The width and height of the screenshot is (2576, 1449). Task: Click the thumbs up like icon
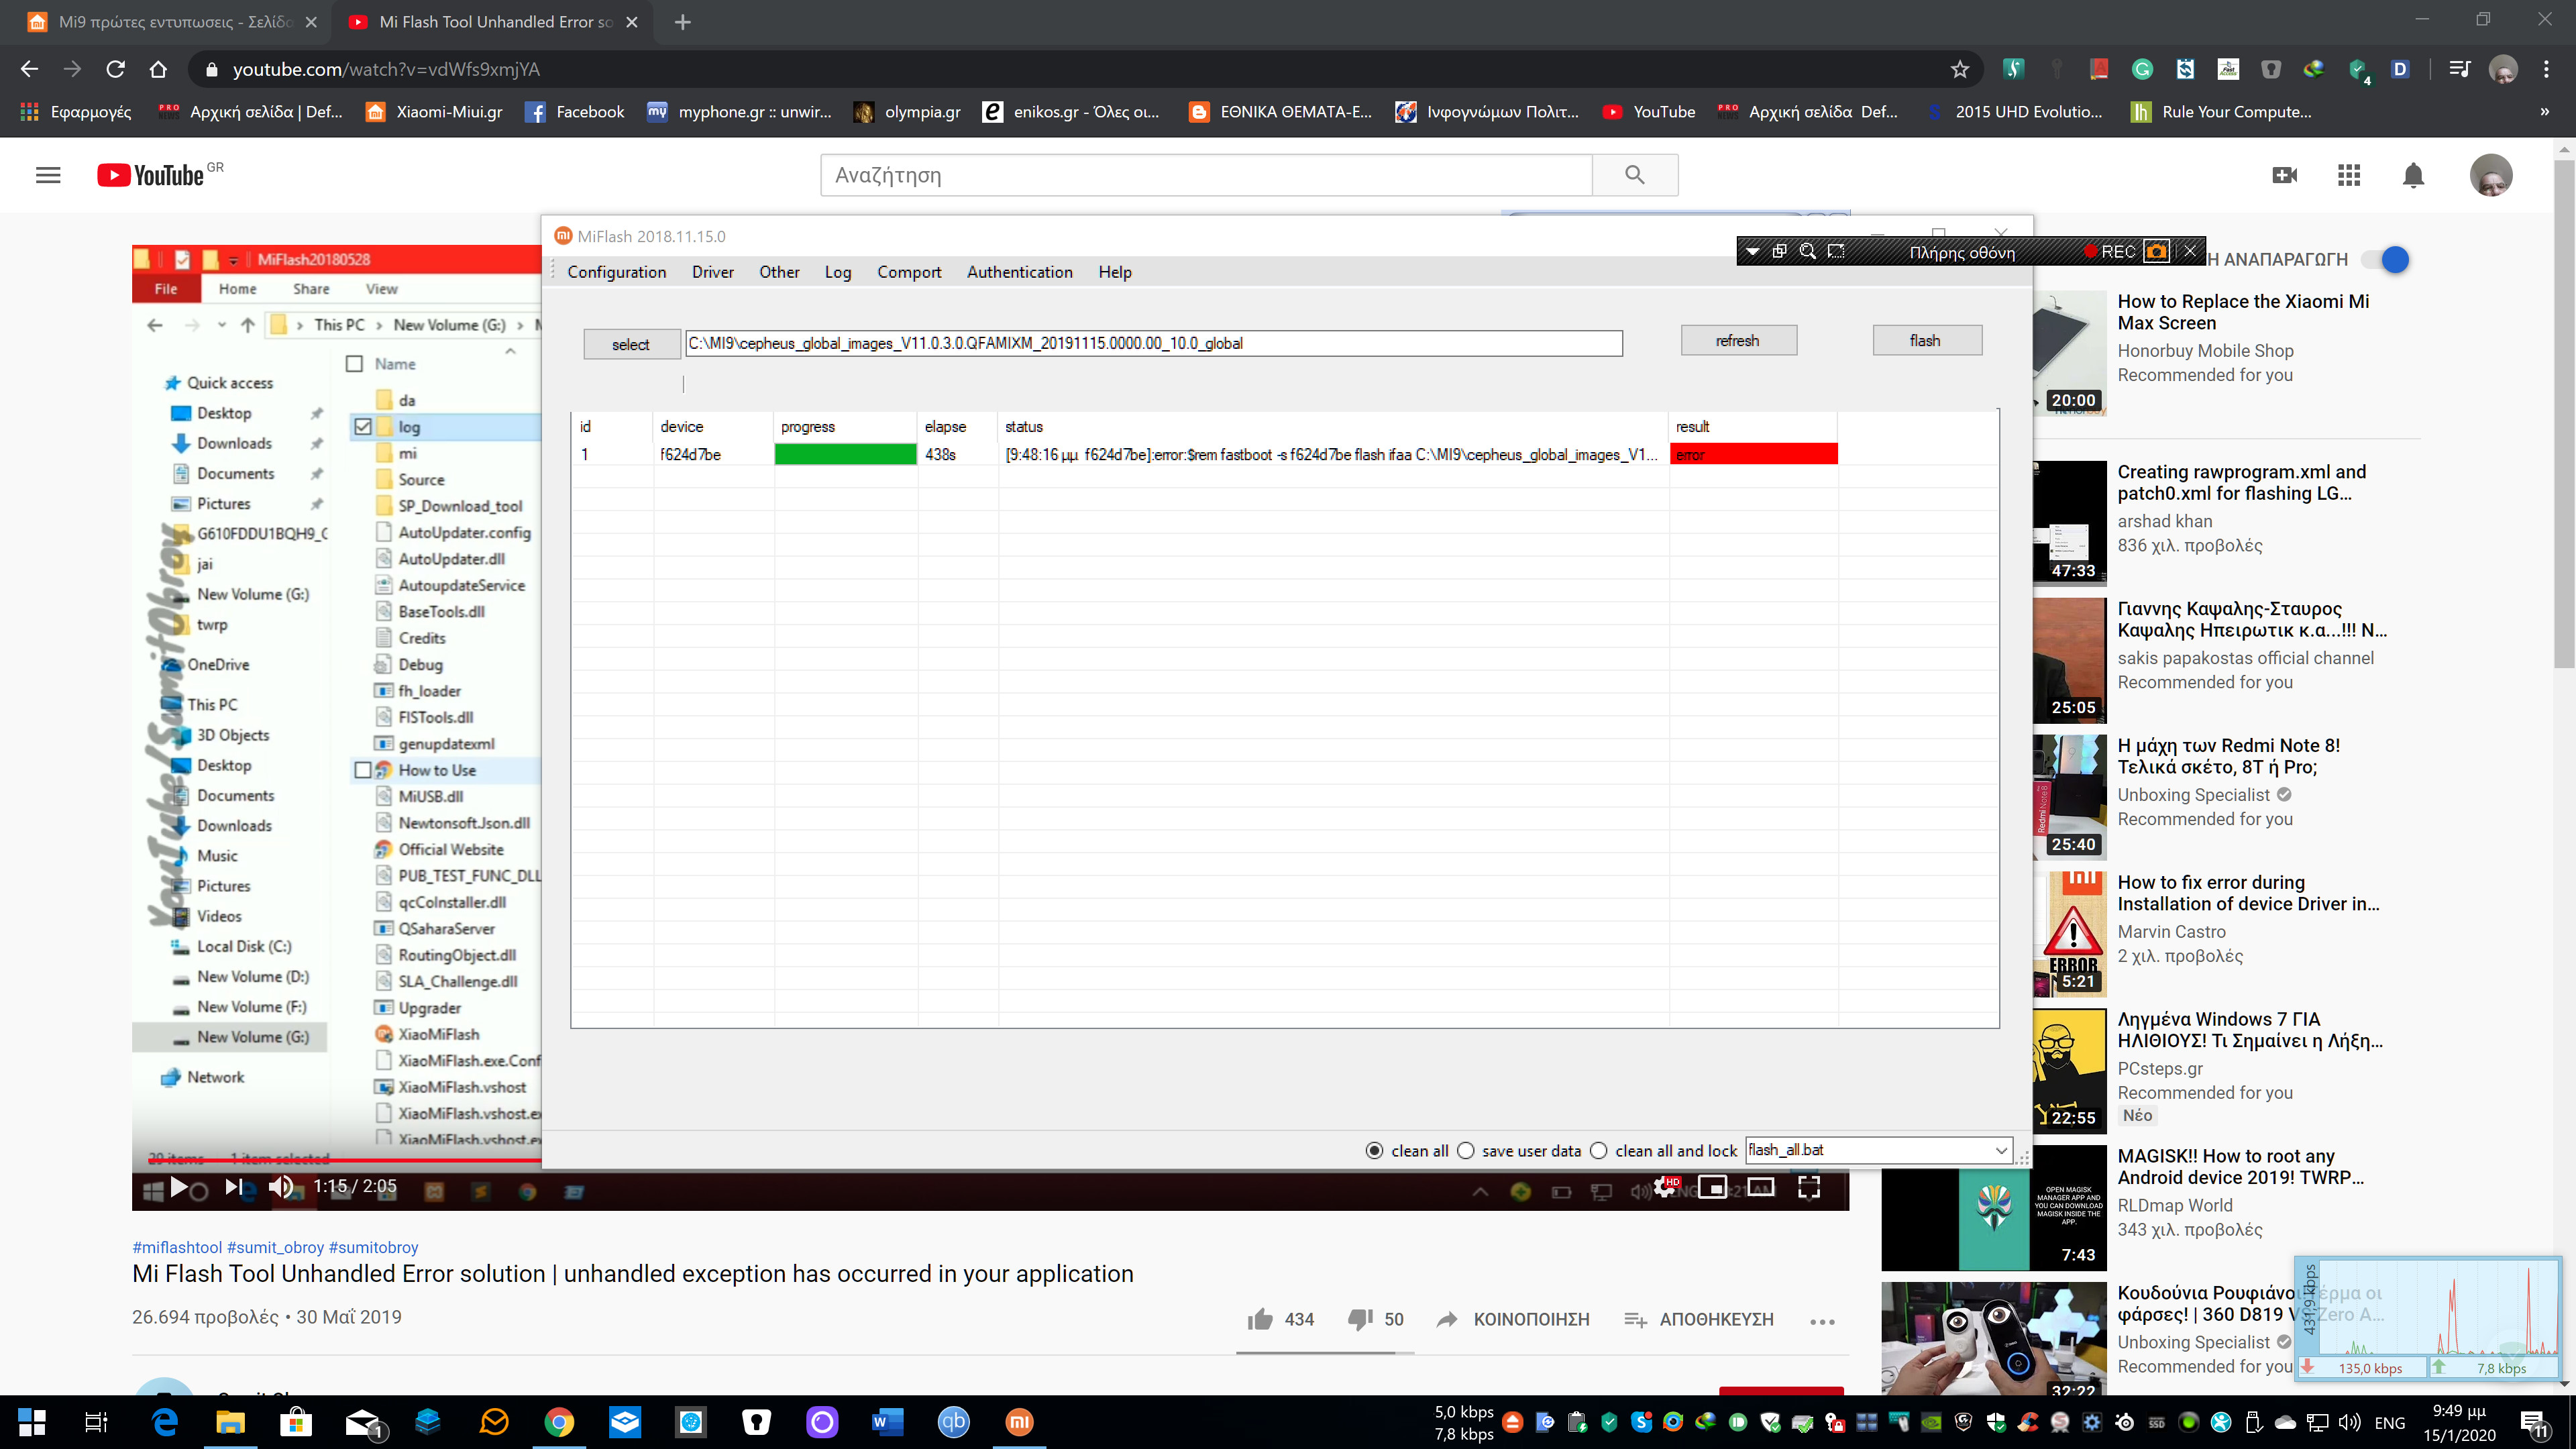pos(1260,1319)
